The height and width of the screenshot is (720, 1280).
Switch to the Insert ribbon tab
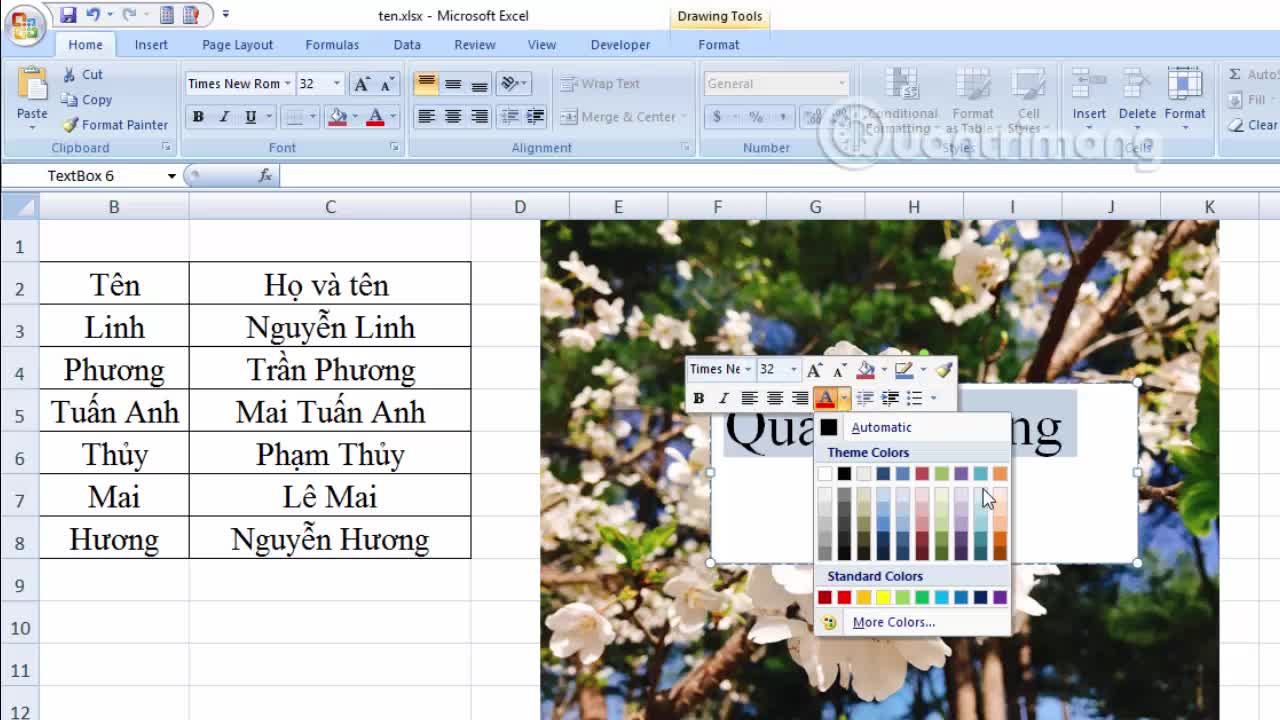151,45
